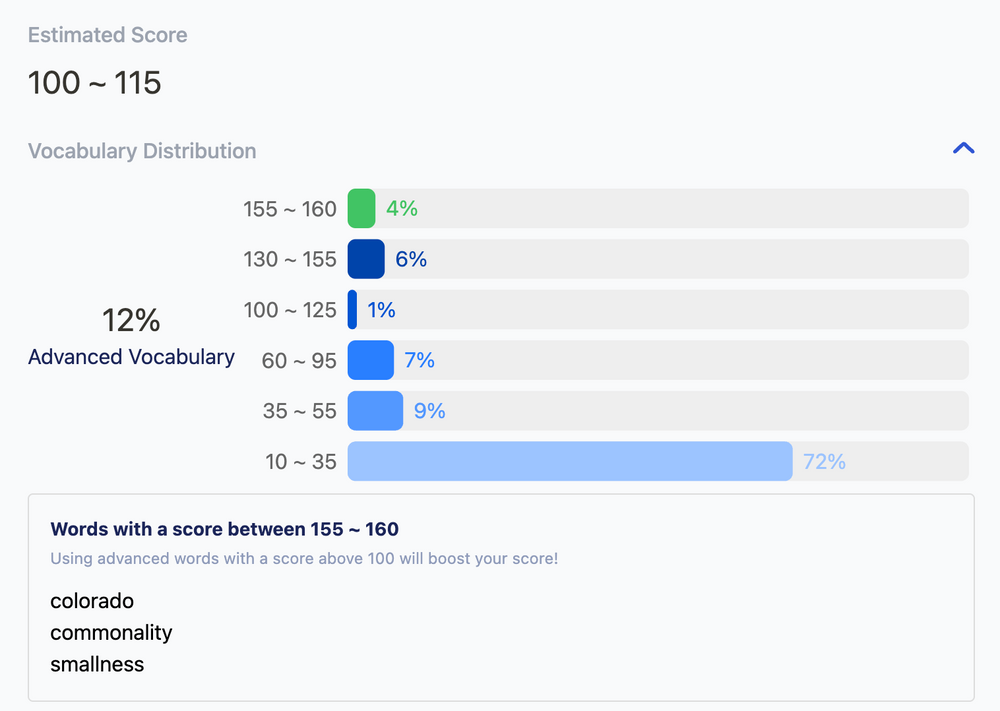Click the 10 ~ 35 range label
The image size is (1000, 711).
(x=300, y=462)
